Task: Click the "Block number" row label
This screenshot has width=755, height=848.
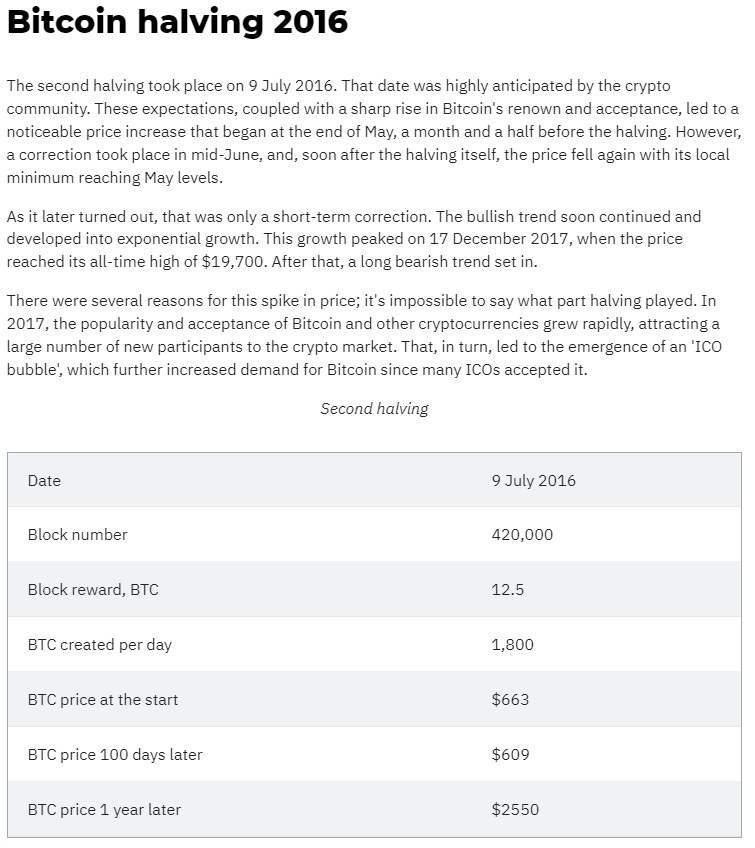Action: coord(77,534)
